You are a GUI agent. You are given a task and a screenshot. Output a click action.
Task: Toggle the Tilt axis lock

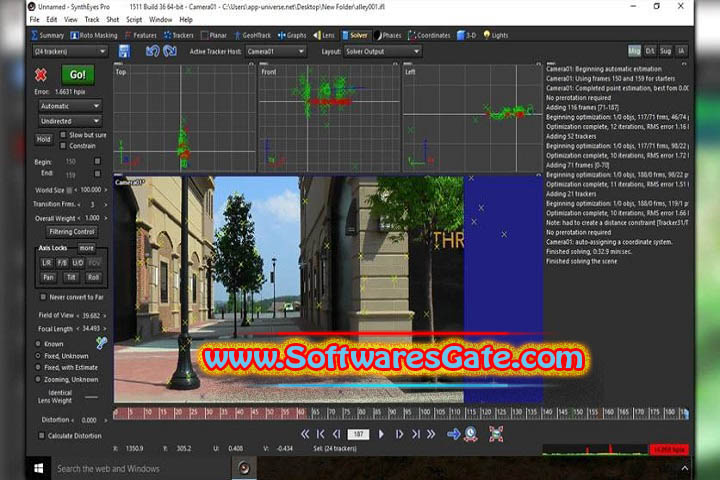coord(71,277)
